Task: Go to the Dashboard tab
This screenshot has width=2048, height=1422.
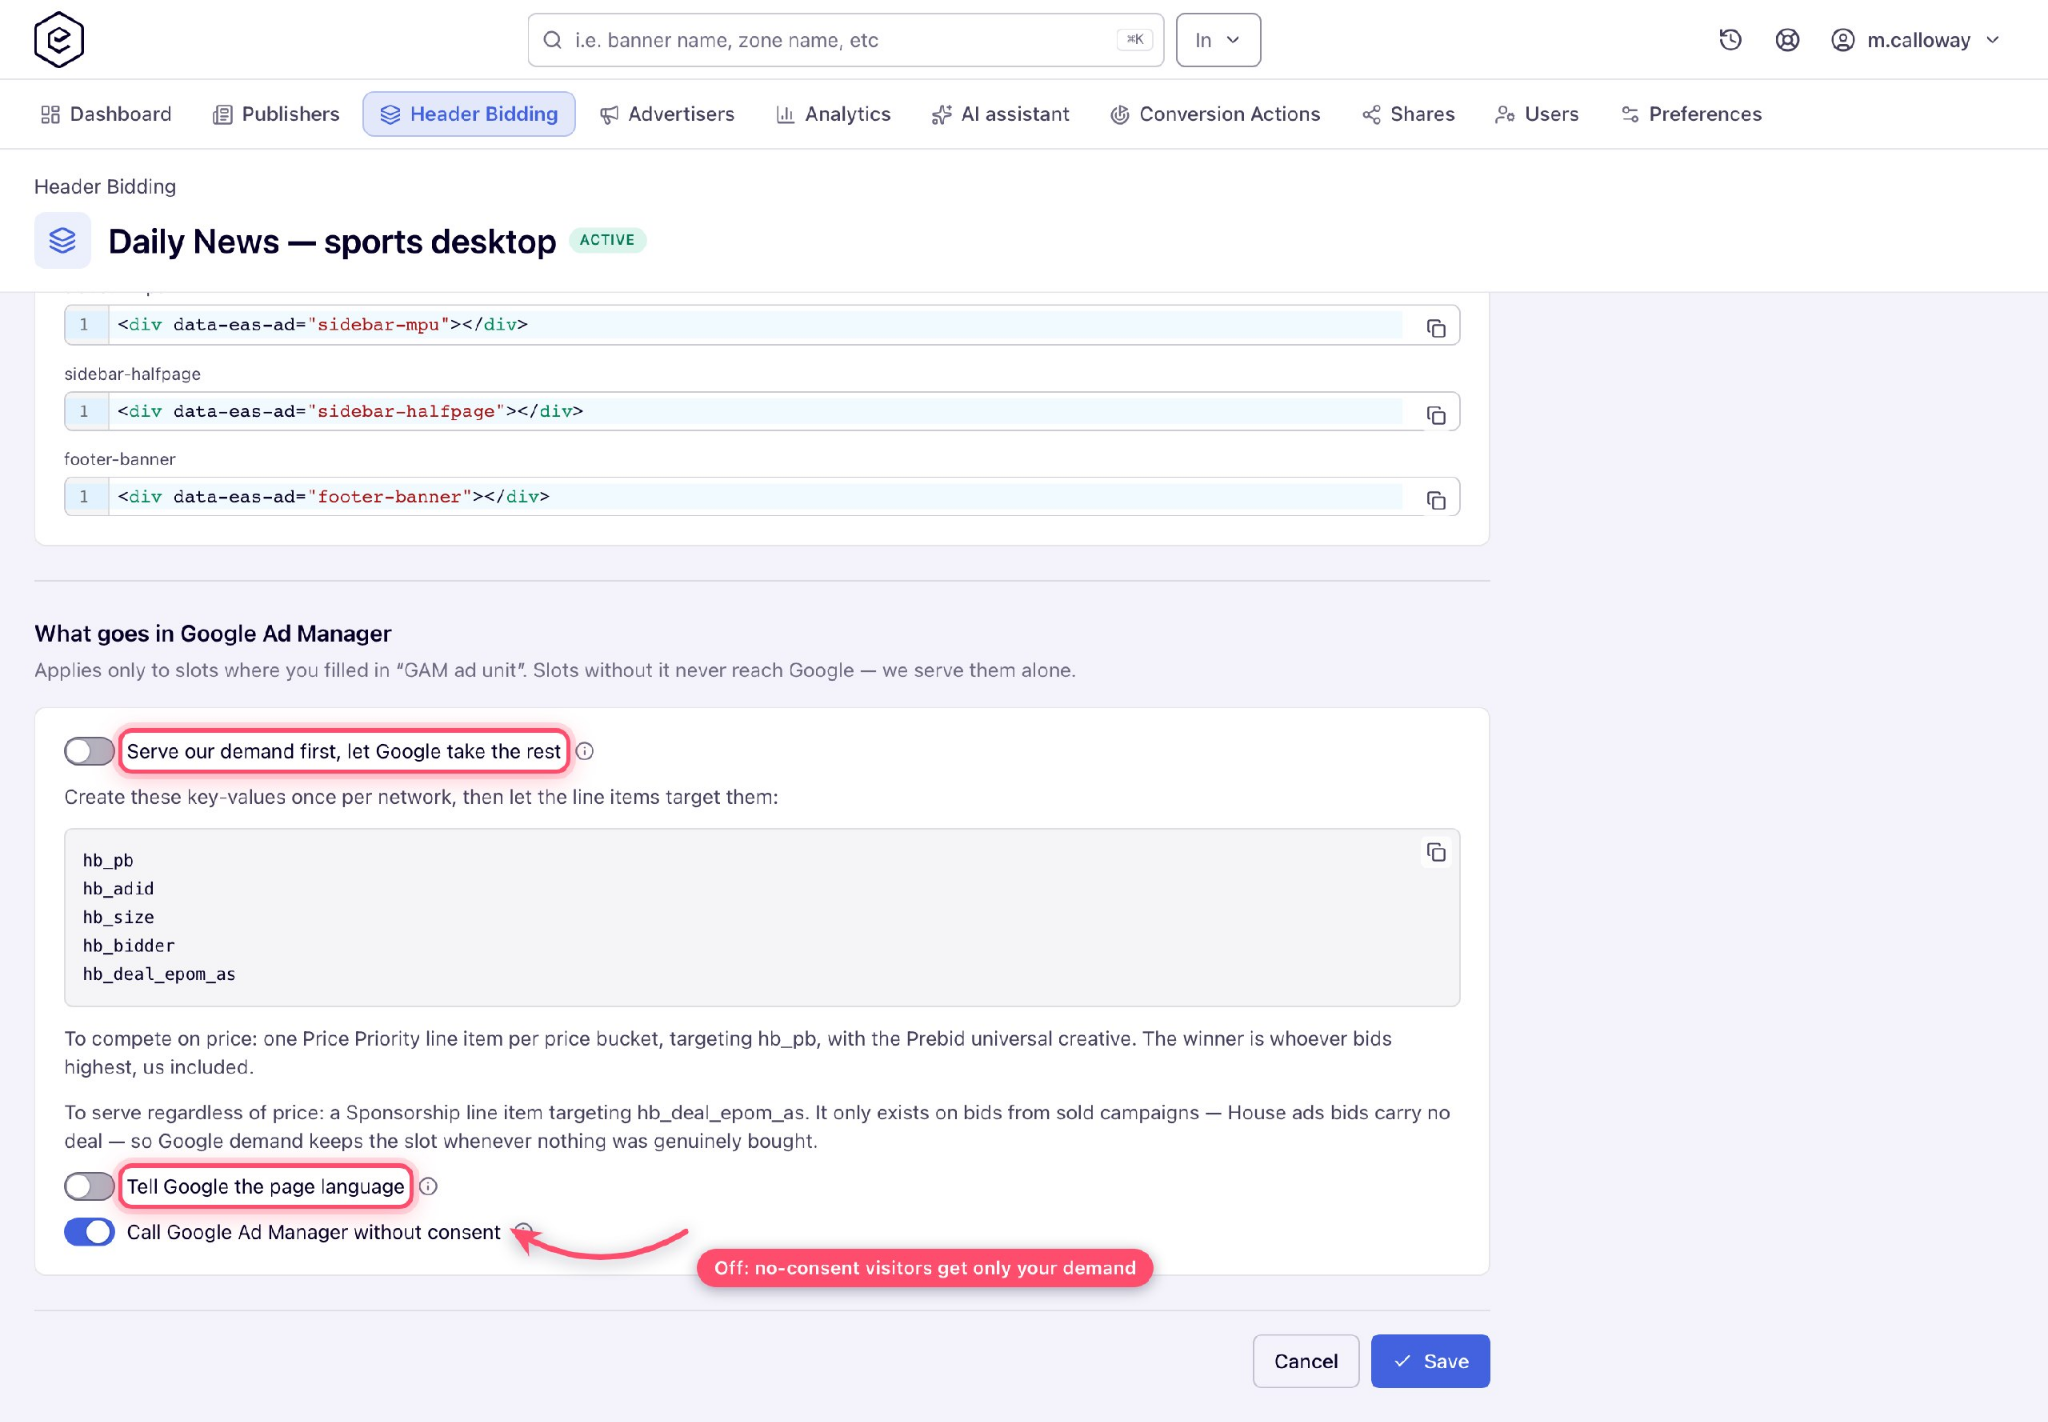Action: pos(106,114)
